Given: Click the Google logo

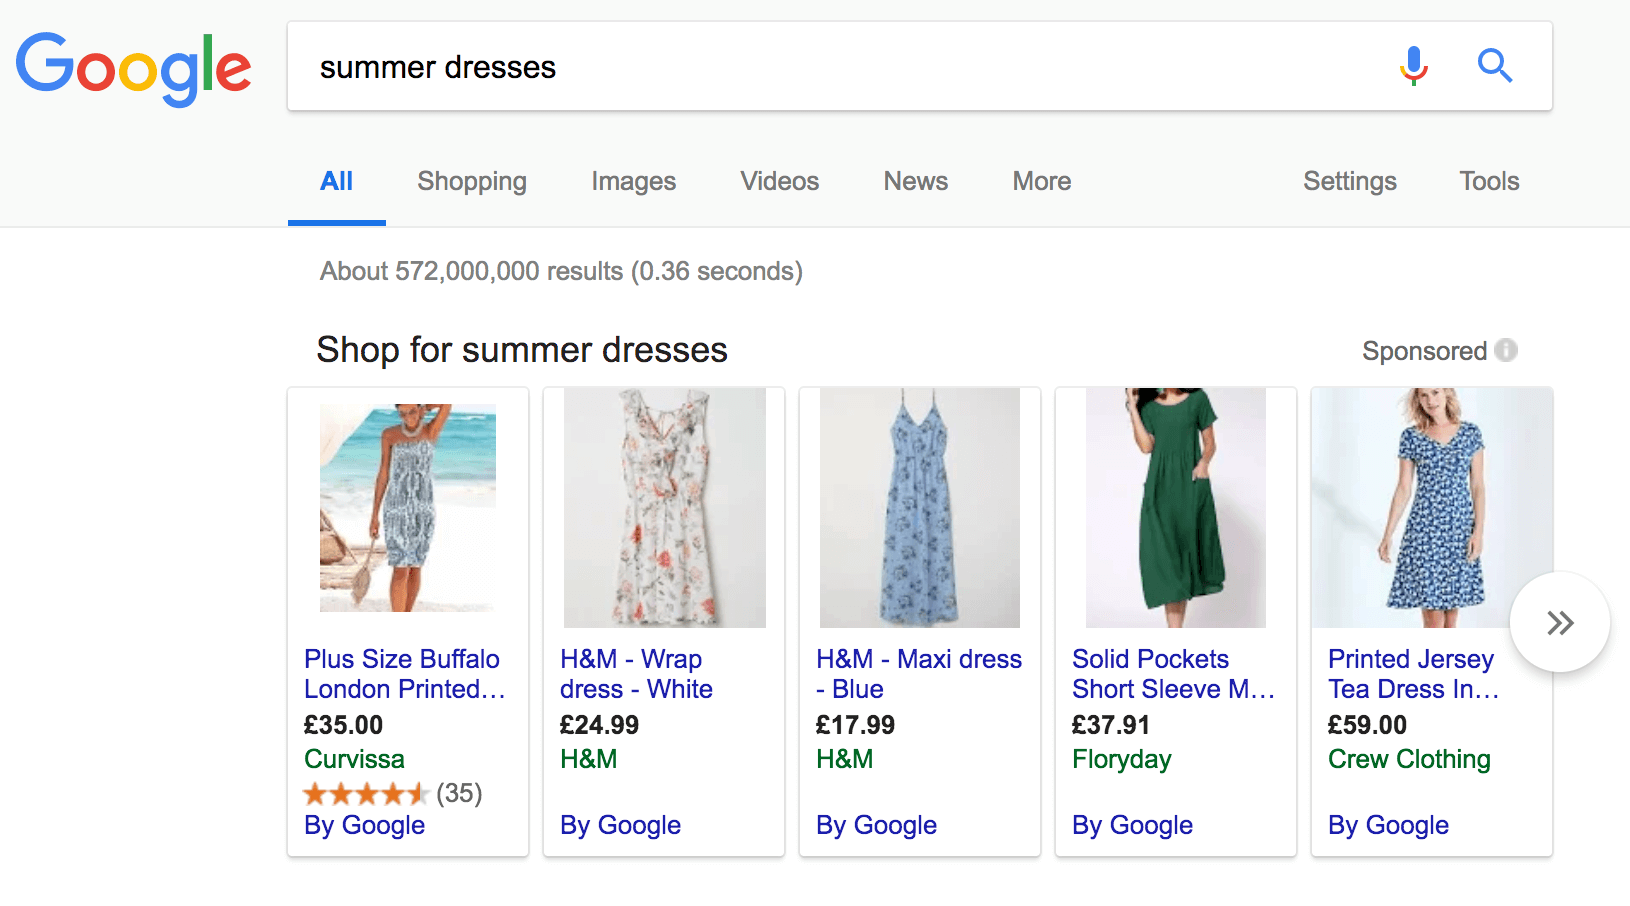Looking at the screenshot, I should (x=133, y=68).
